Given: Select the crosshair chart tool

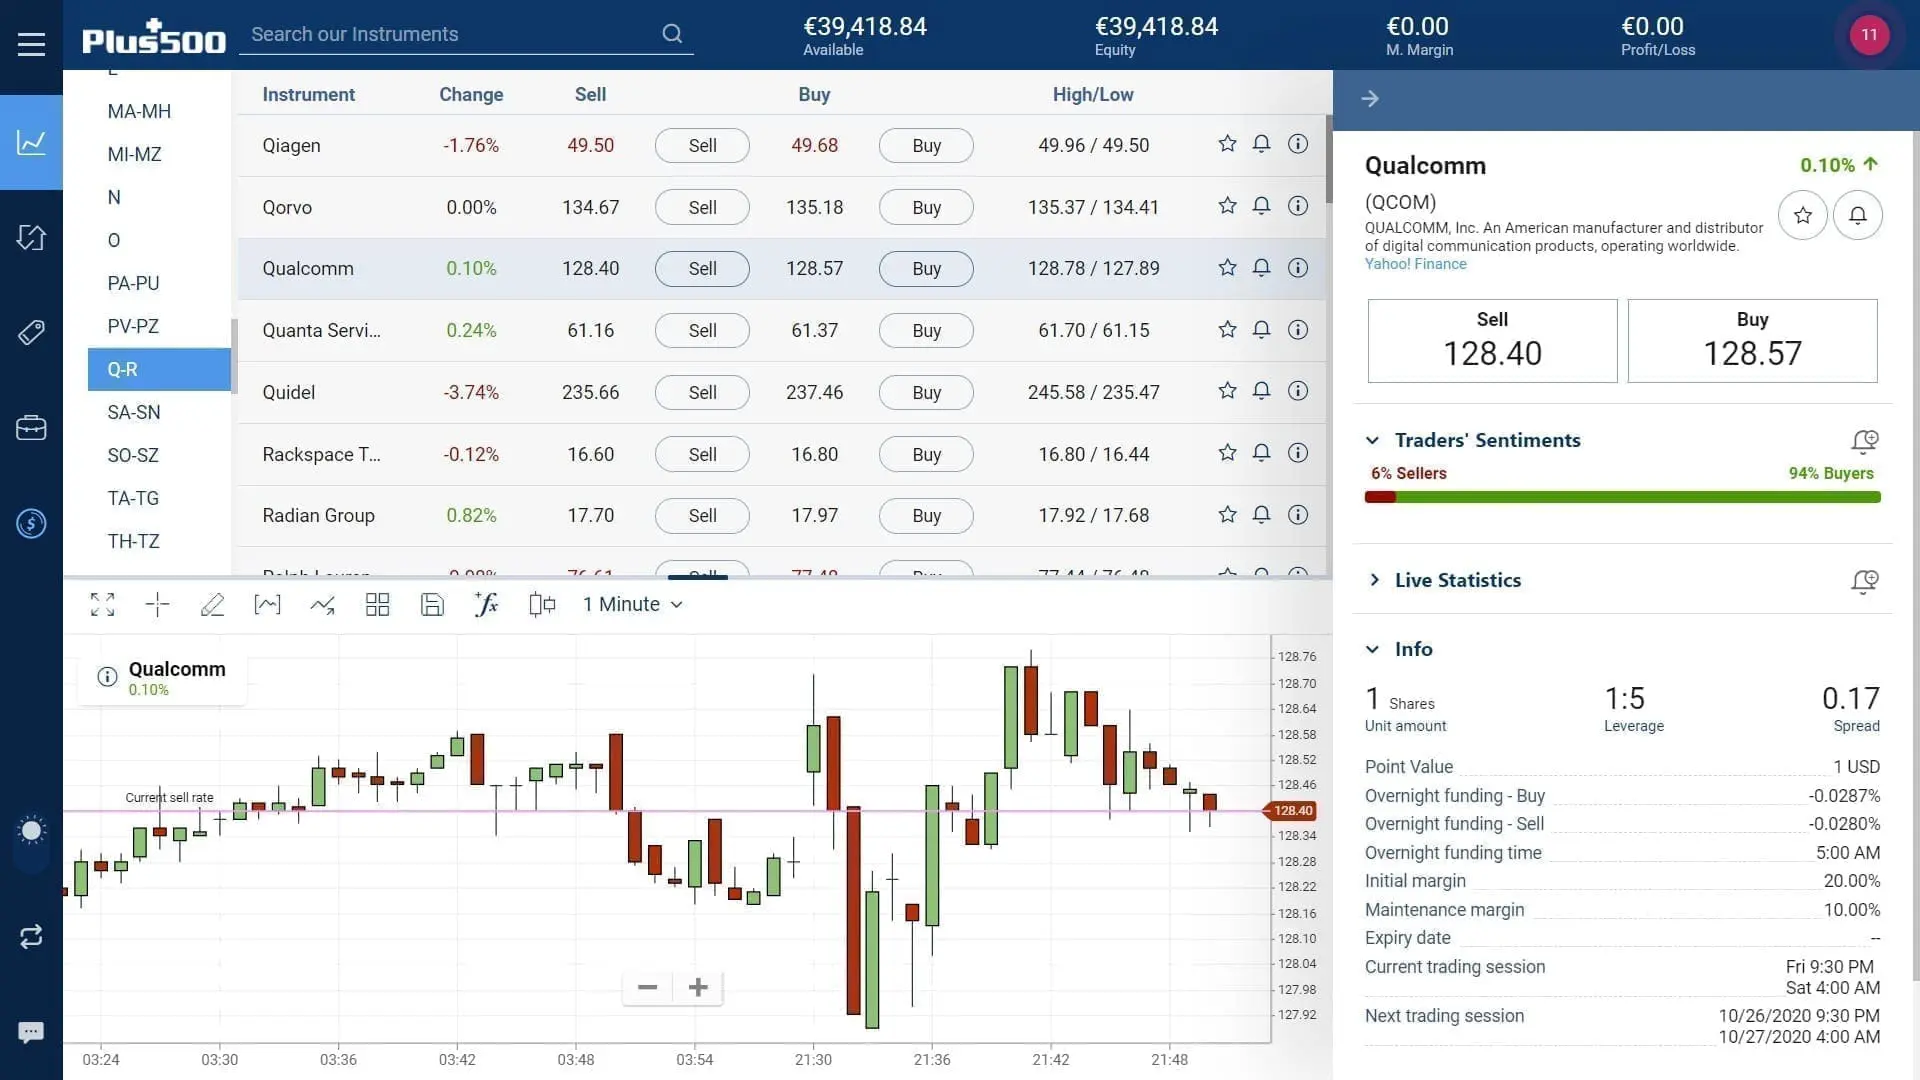Looking at the screenshot, I should click(157, 604).
